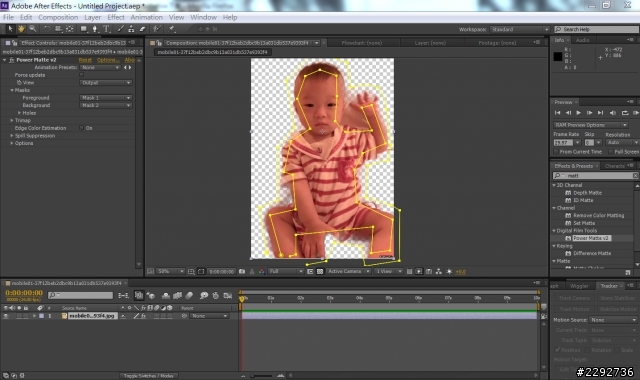
Task: Open composition flowchart icon in viewer
Action: coord(439,271)
